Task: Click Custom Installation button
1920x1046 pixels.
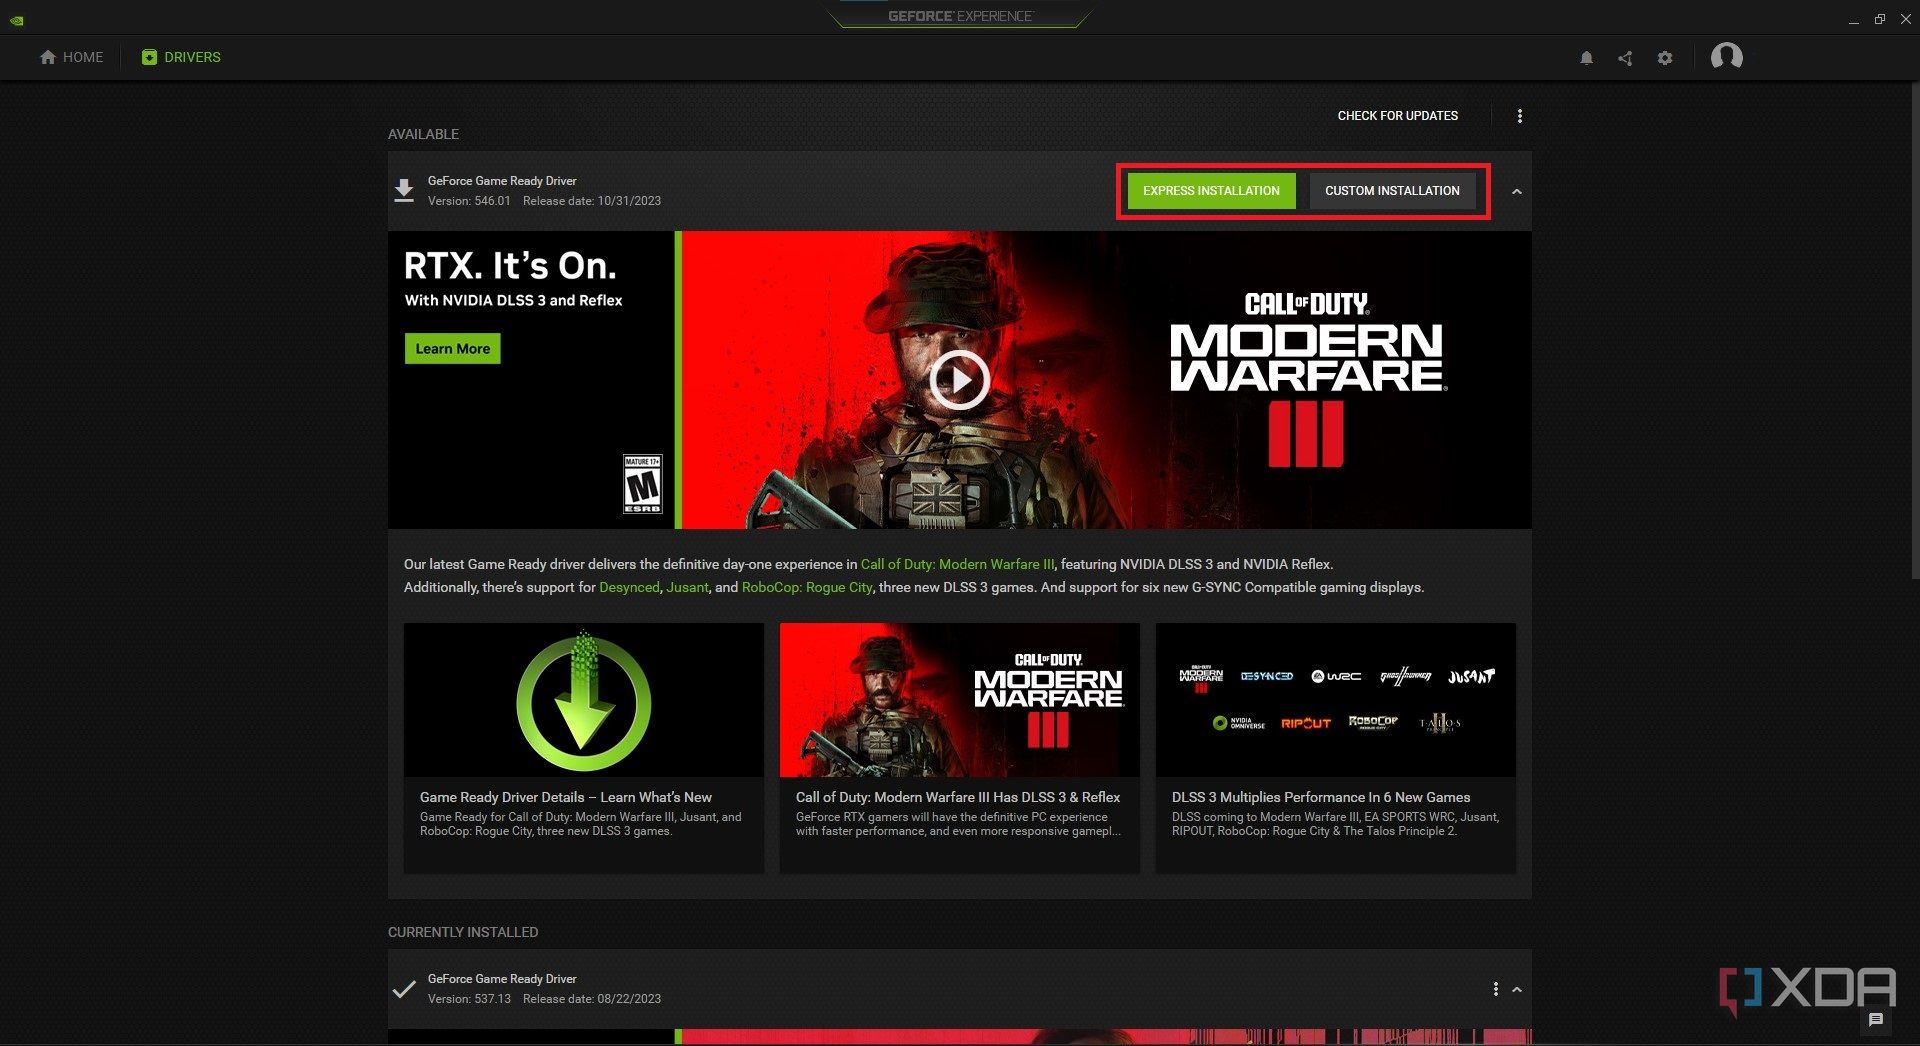Action: tap(1392, 191)
